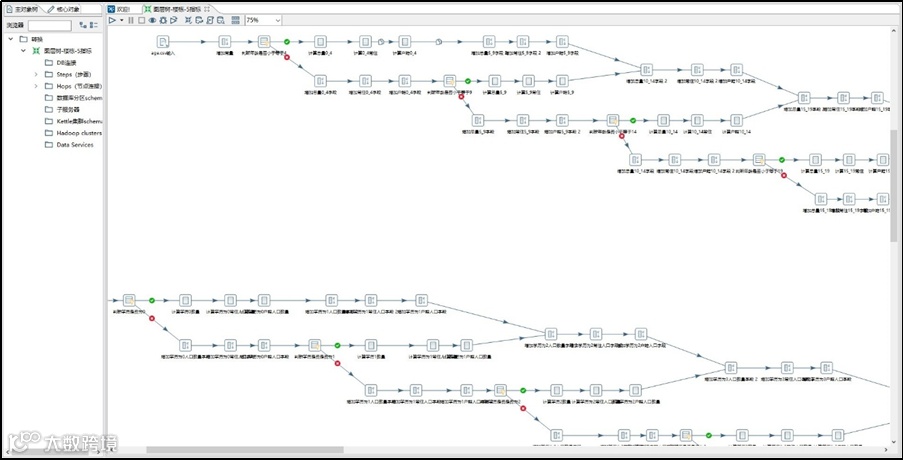903x460 pixels.
Task: Debug the transformation using the bug icon
Action: click(163, 20)
